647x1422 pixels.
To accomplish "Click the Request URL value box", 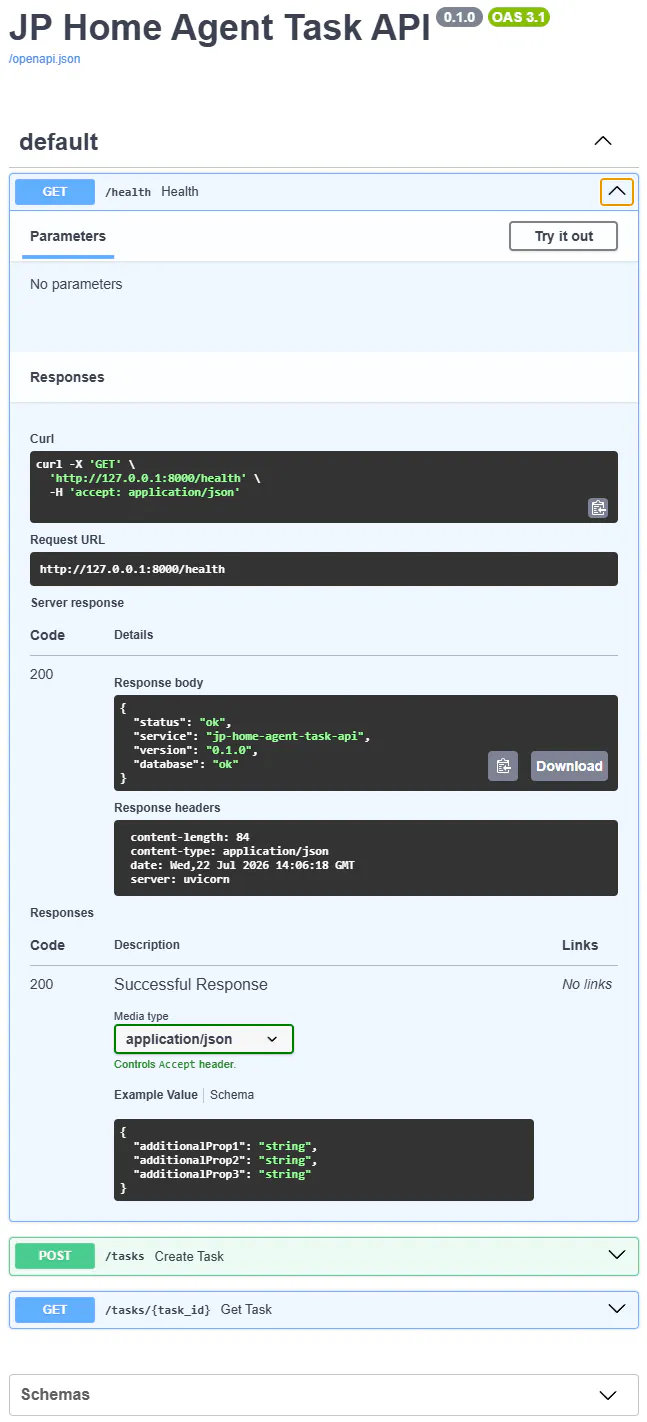I will [x=324, y=569].
